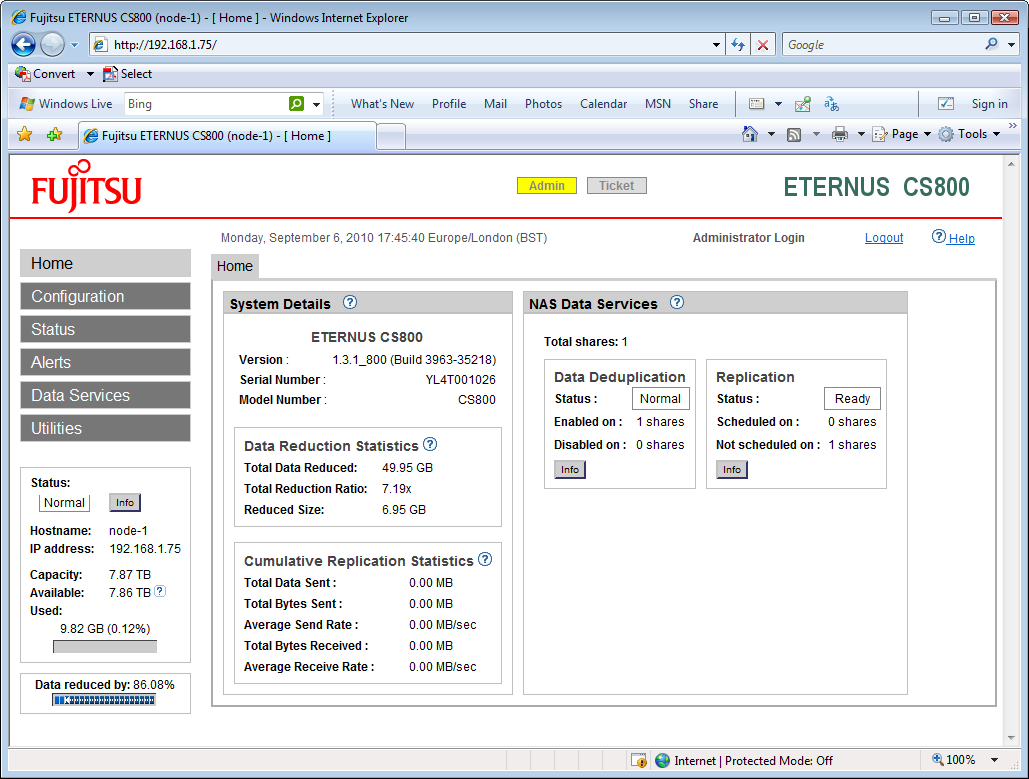
Task: Click the Windows Live translate icon
Action: 831,104
